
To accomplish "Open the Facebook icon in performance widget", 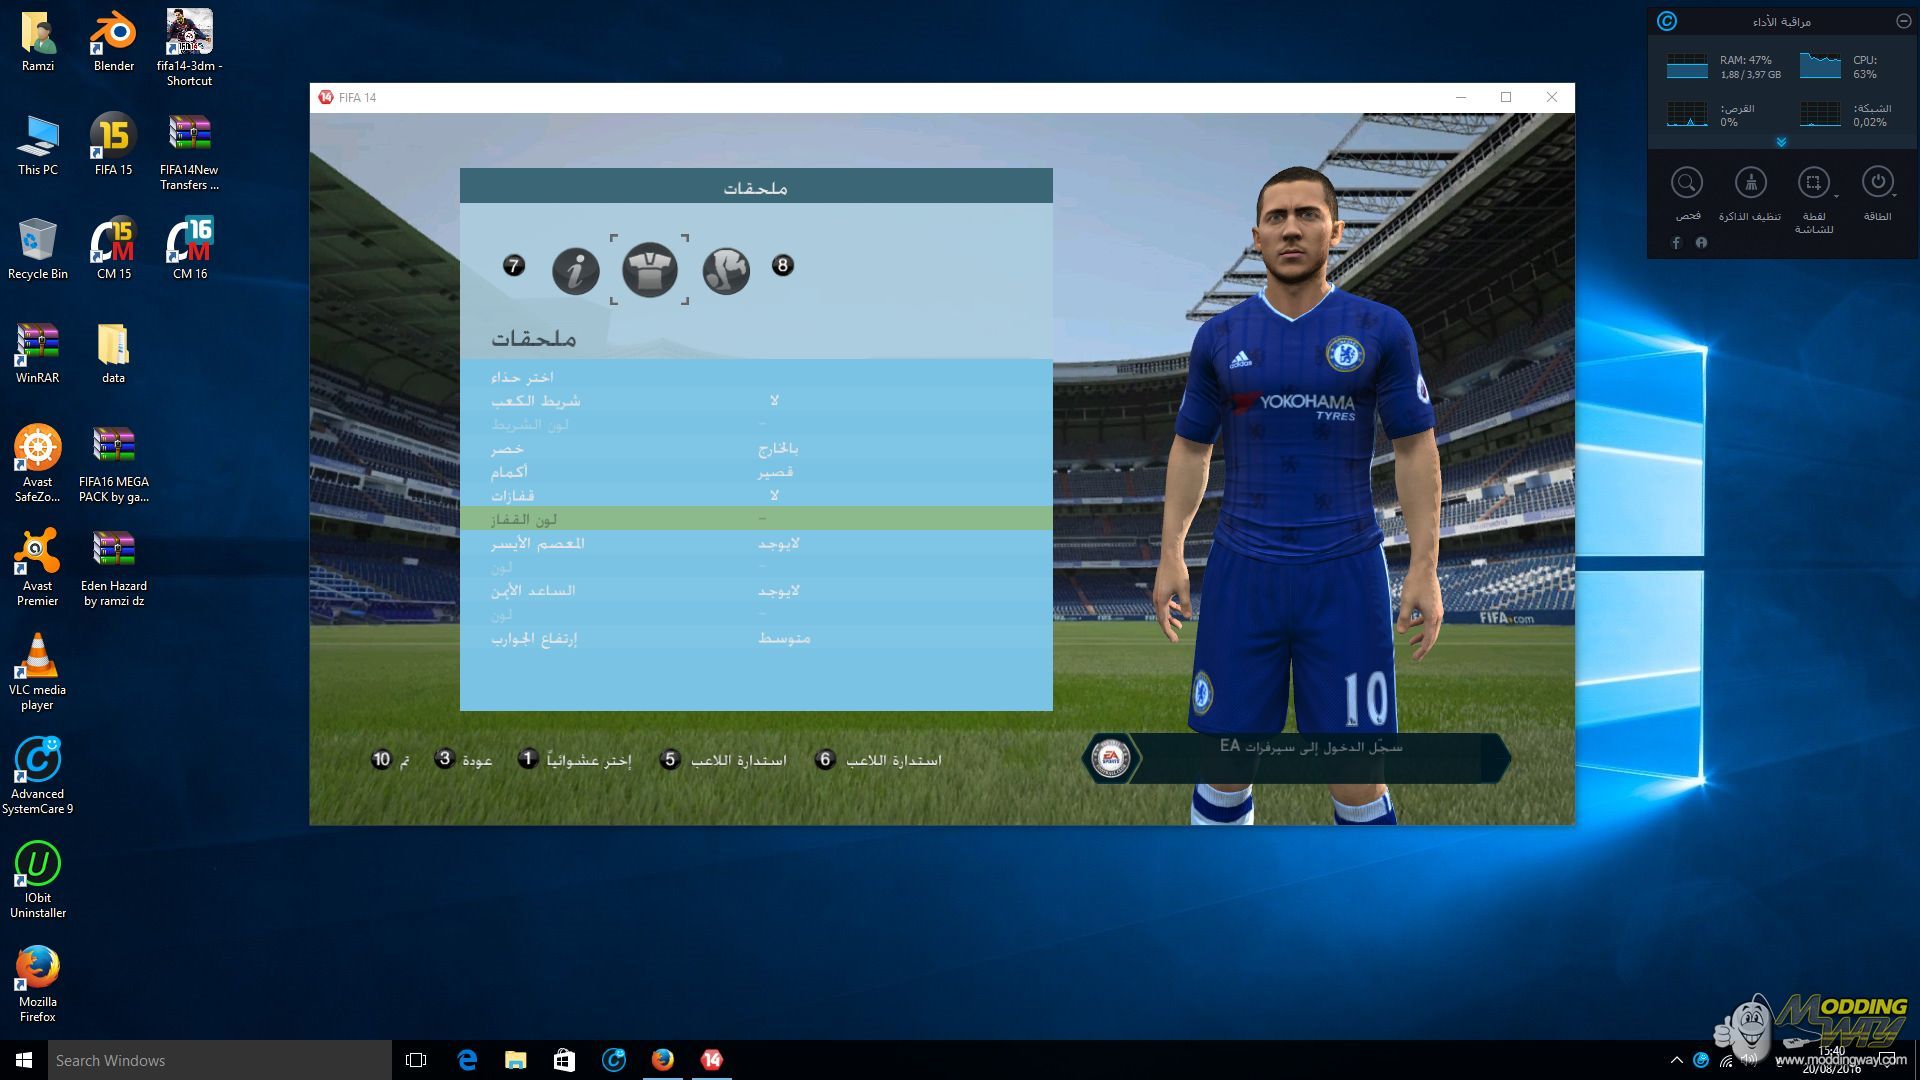I will tap(1676, 243).
